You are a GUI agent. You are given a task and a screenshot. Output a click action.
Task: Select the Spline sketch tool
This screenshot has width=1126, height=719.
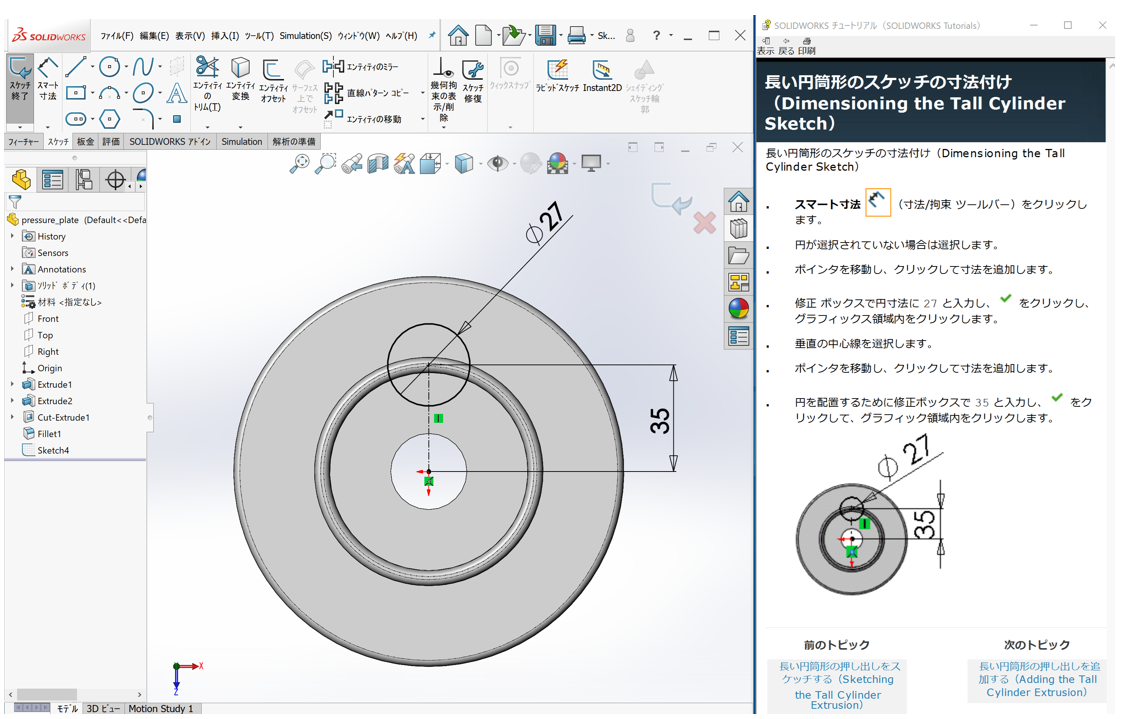point(143,67)
